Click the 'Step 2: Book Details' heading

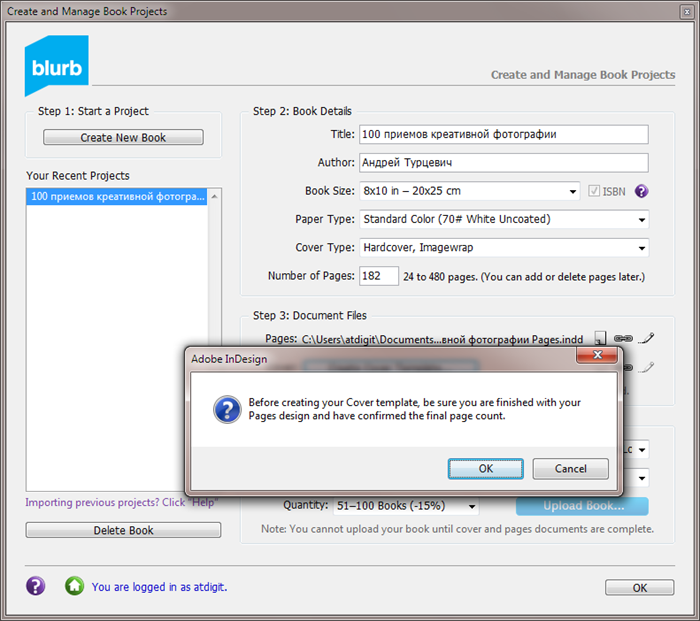[302, 111]
